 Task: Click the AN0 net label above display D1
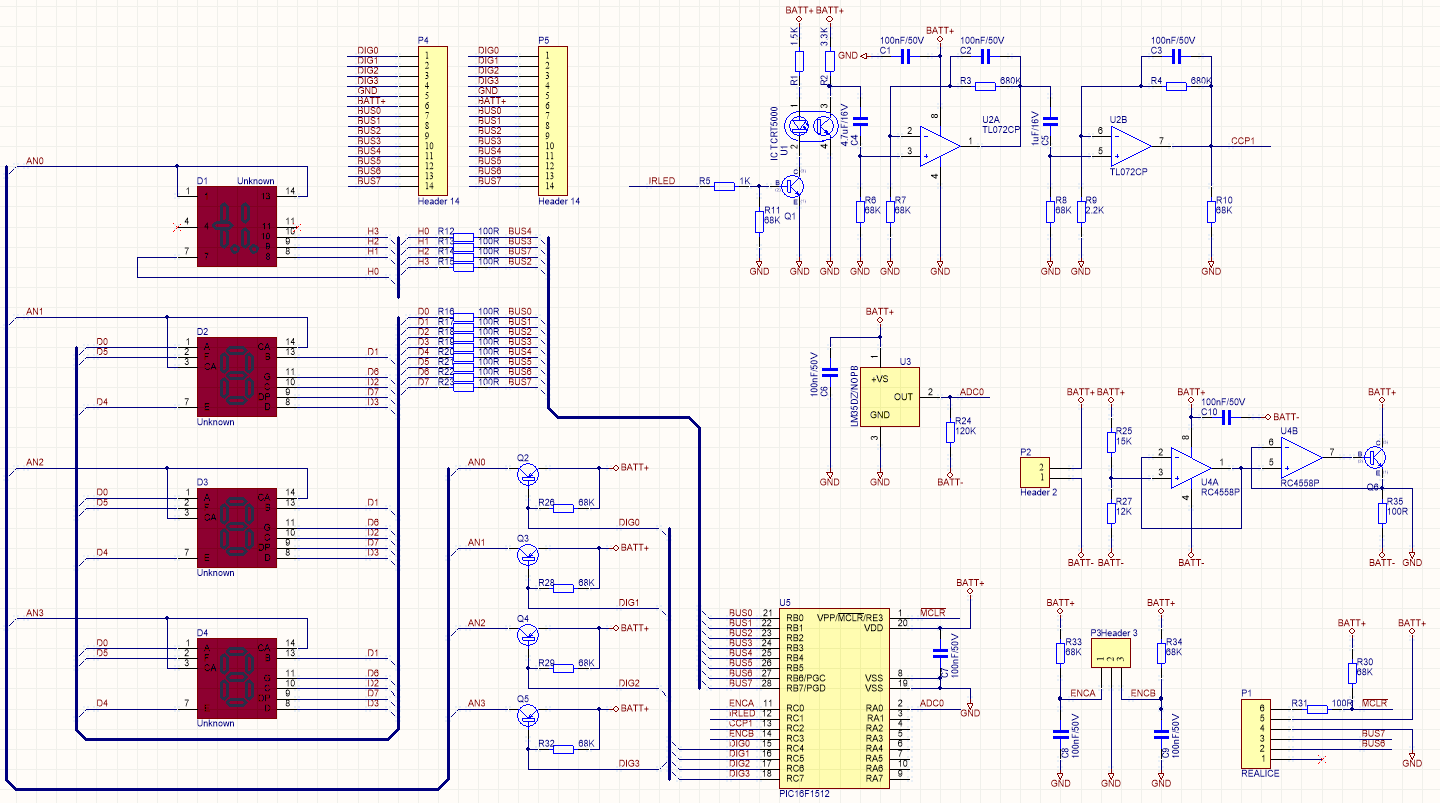click(35, 161)
